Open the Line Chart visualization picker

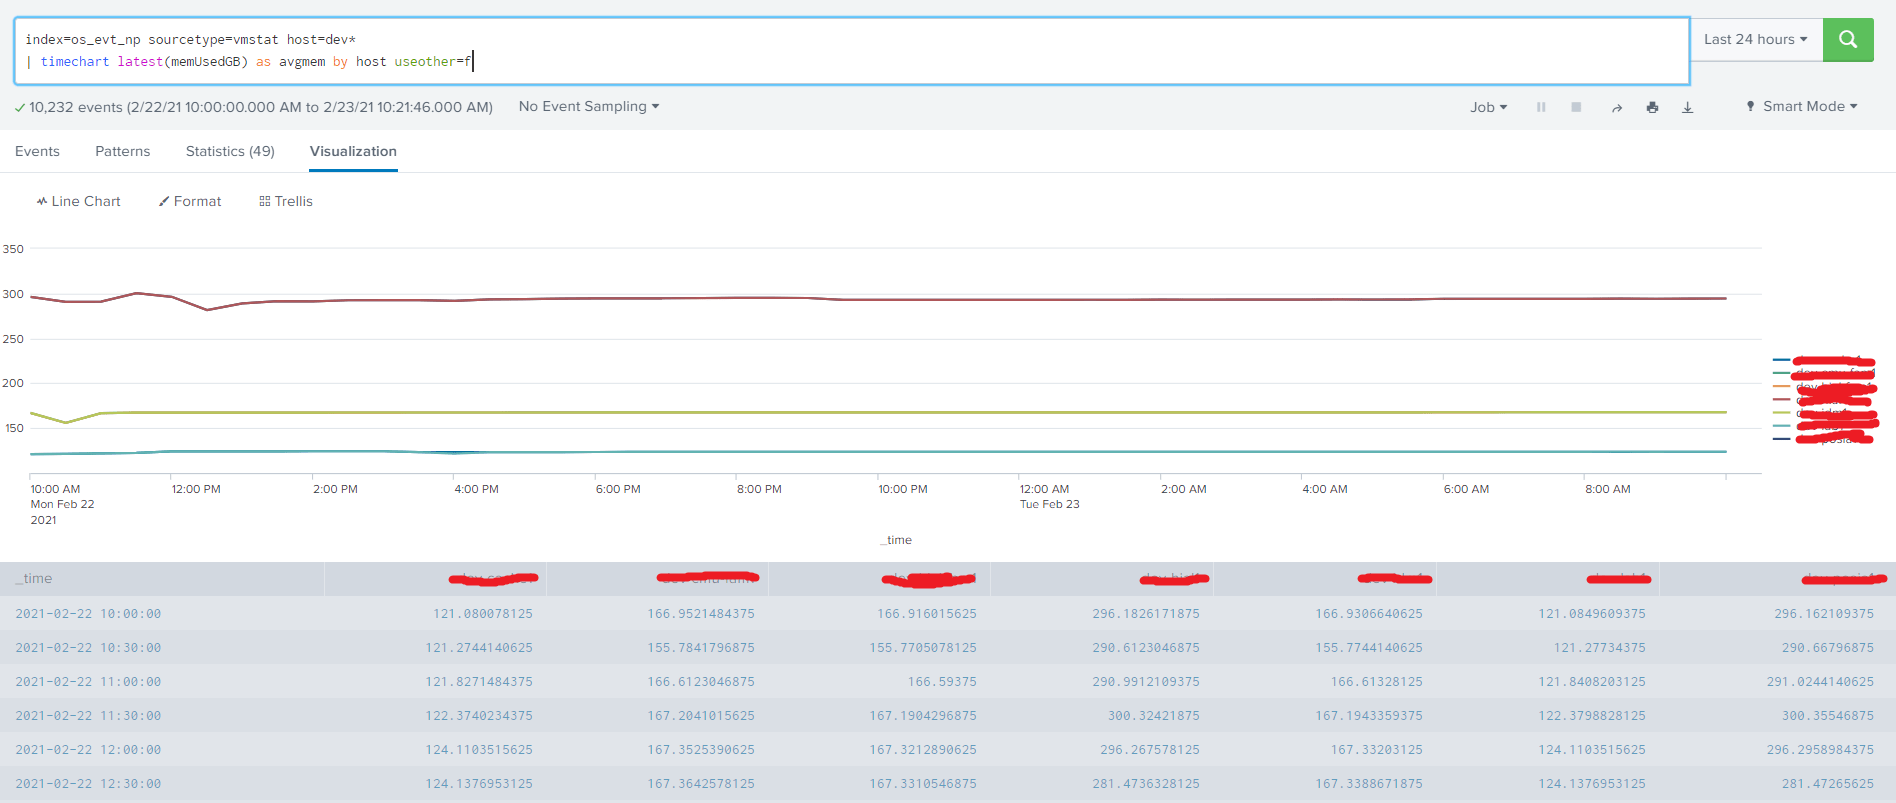[x=78, y=201]
